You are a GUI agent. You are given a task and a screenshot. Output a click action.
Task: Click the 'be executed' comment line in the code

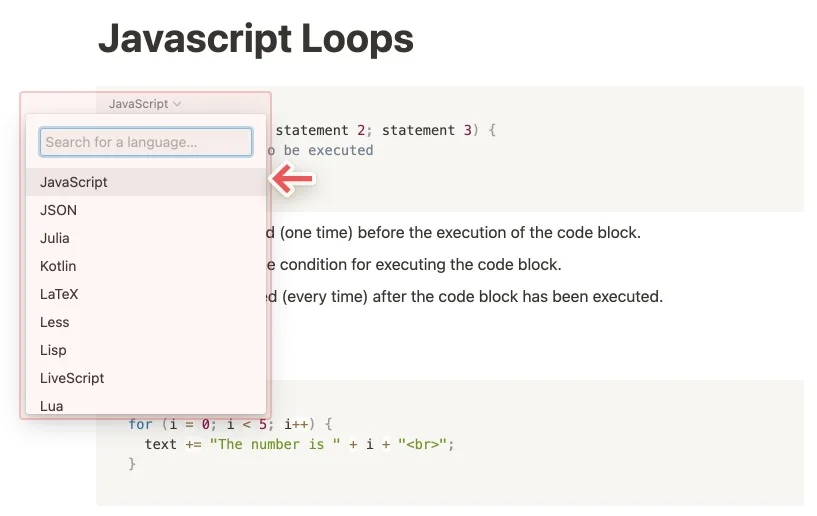point(328,150)
